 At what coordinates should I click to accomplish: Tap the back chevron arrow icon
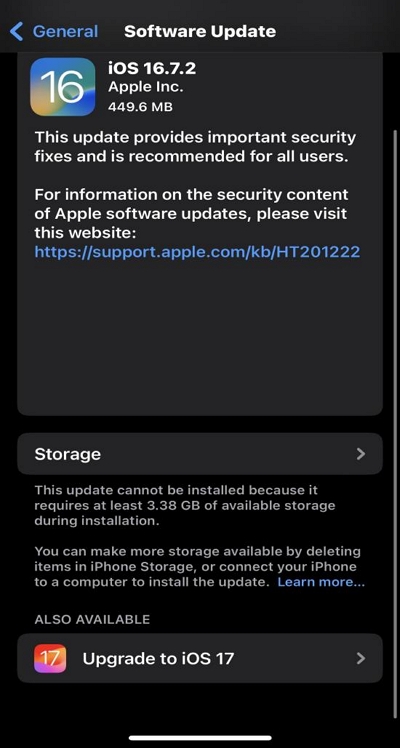(x=16, y=31)
